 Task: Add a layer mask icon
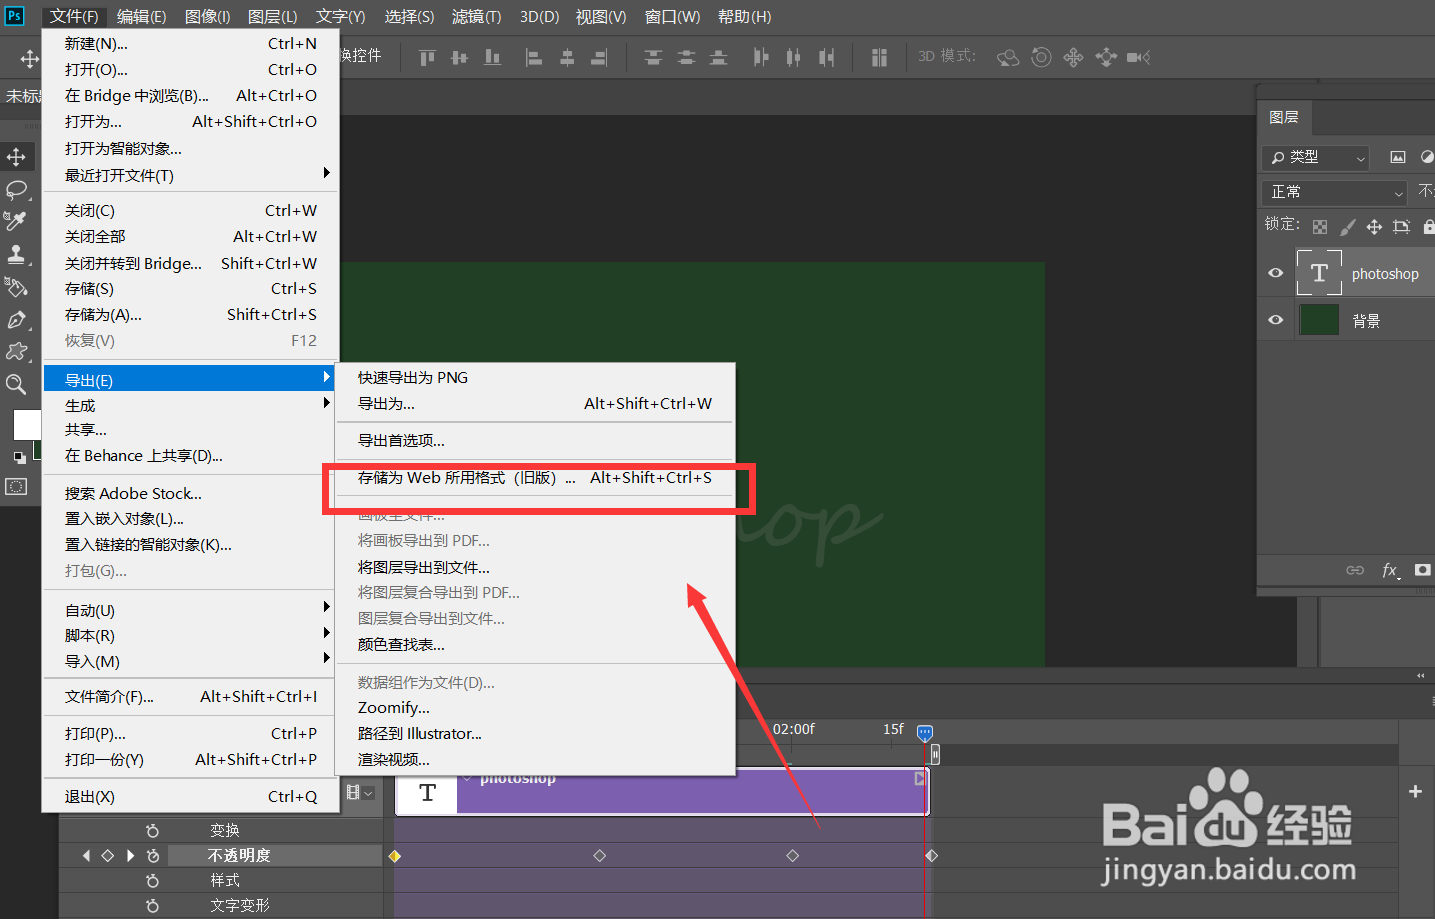pyautogui.click(x=1423, y=570)
